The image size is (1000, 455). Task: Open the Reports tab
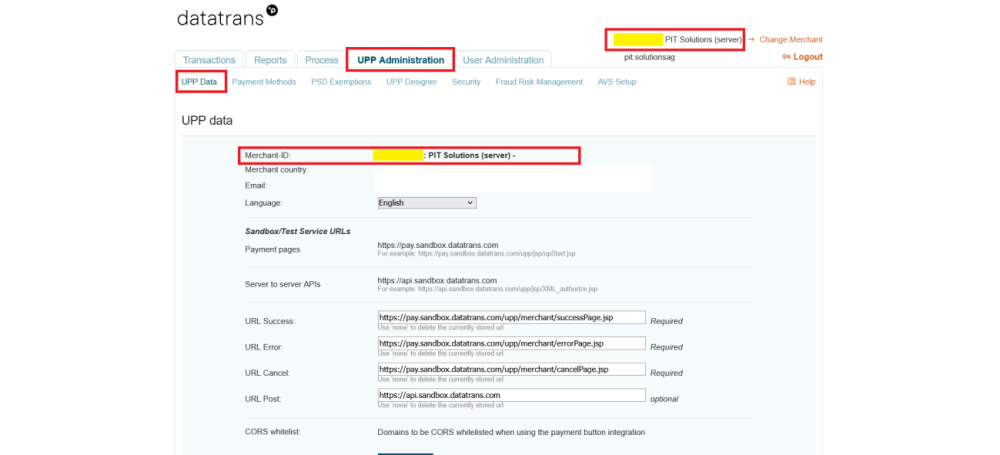coord(270,60)
